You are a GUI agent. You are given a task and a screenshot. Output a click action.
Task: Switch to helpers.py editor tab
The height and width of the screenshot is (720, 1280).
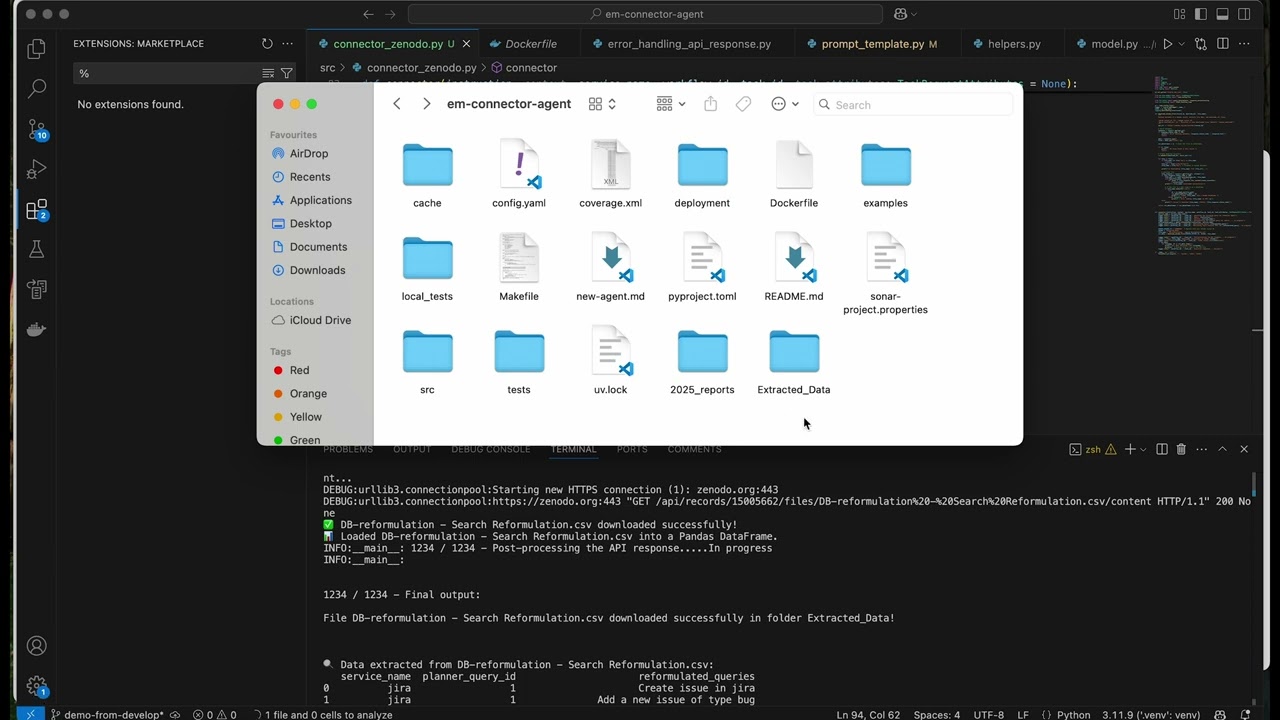[1013, 44]
